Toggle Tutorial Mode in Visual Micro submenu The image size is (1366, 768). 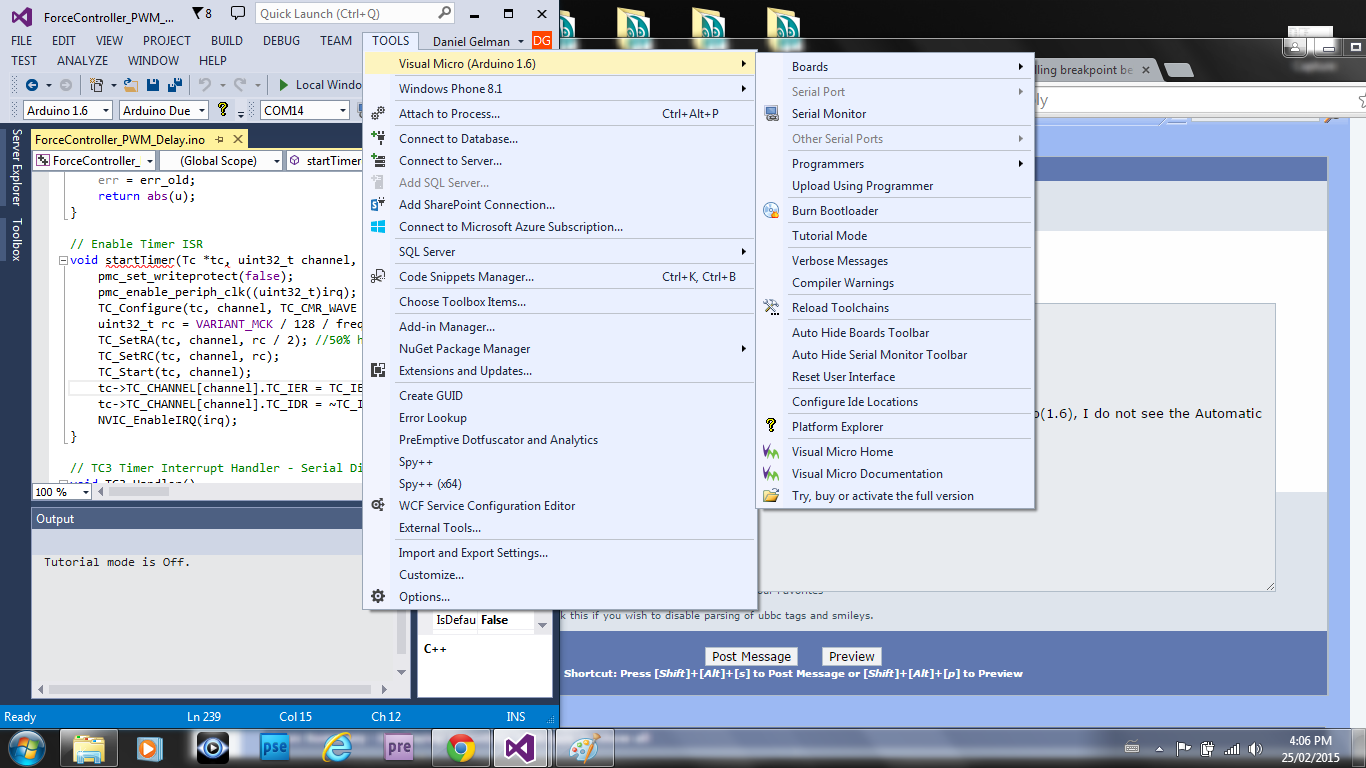pos(895,236)
